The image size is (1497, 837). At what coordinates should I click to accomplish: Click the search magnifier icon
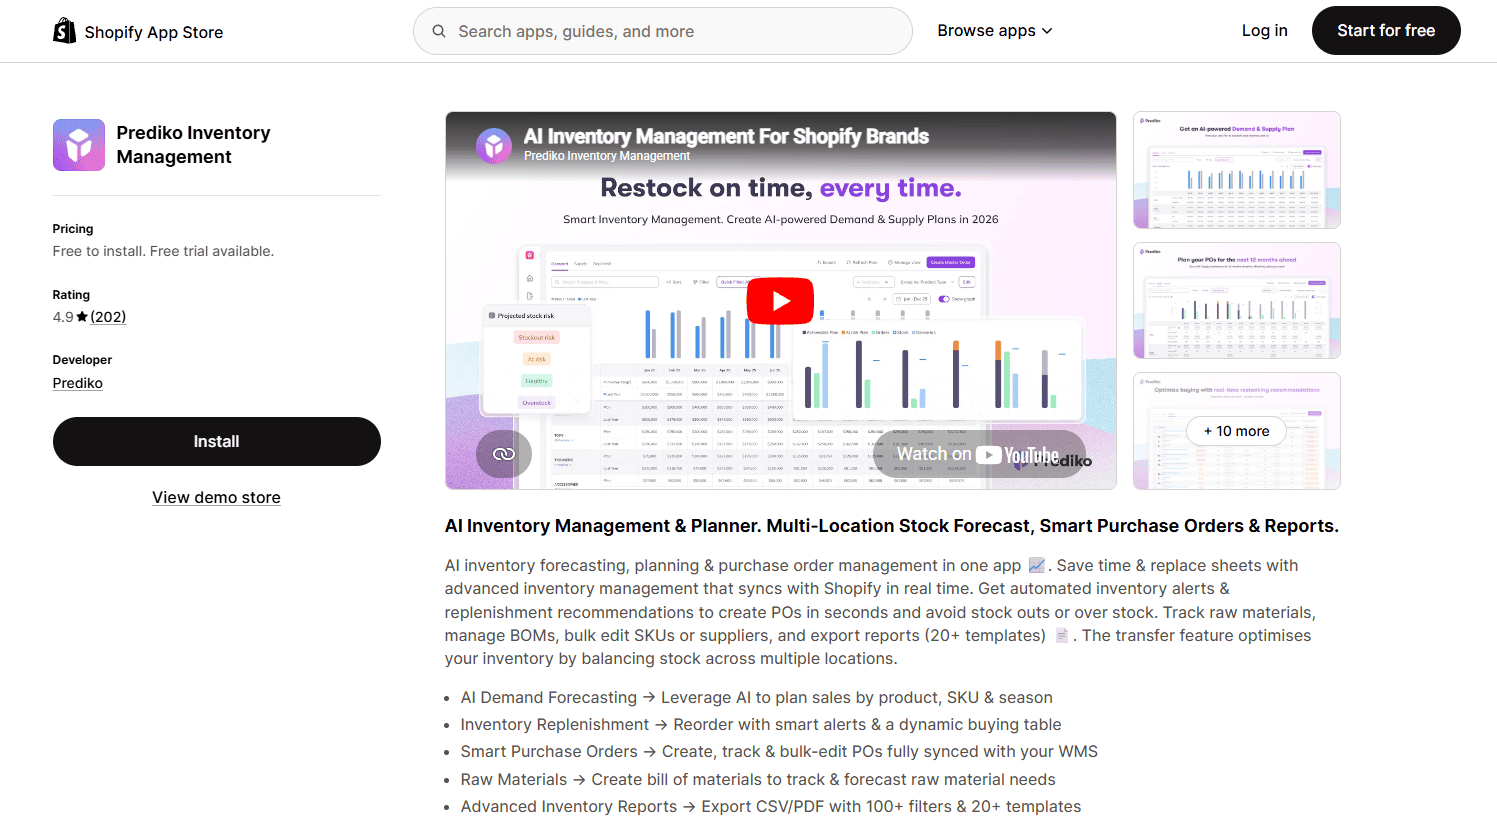click(x=439, y=31)
